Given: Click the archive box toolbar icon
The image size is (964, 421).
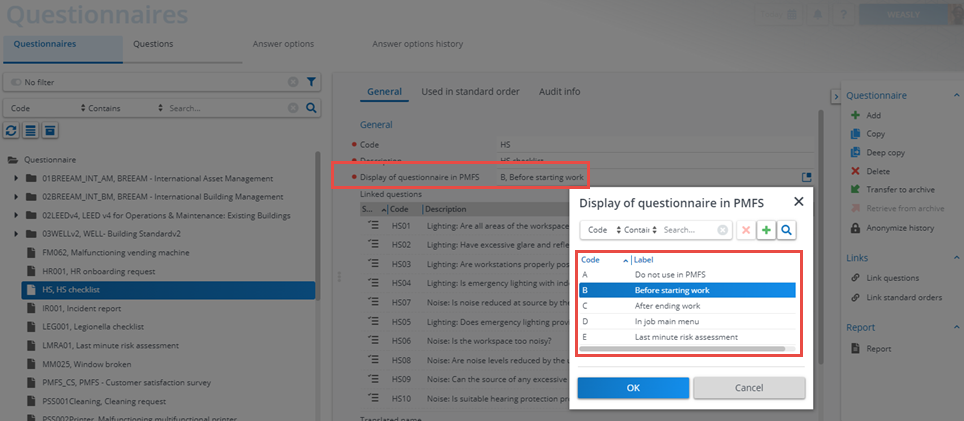Looking at the screenshot, I should (x=49, y=131).
